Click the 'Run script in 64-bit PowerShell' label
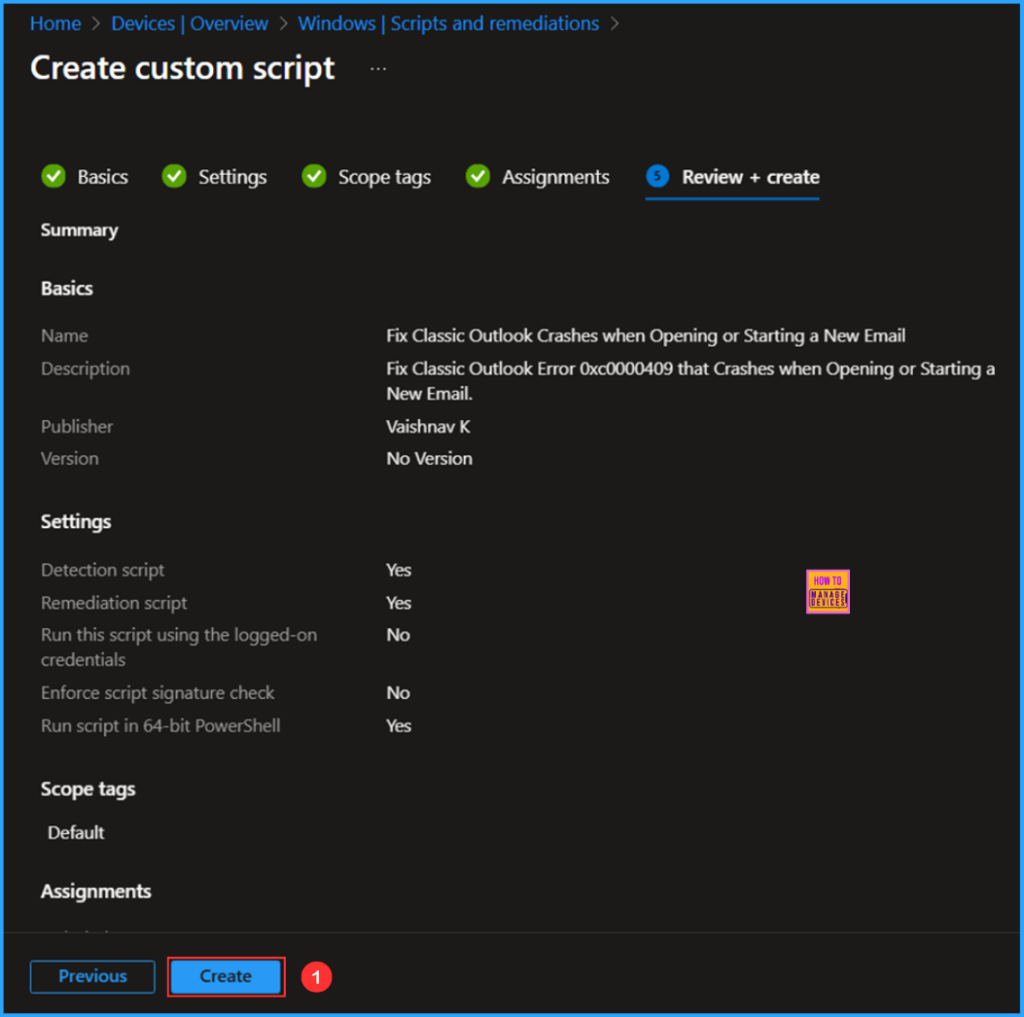Image resolution: width=1024 pixels, height=1017 pixels. 161,726
